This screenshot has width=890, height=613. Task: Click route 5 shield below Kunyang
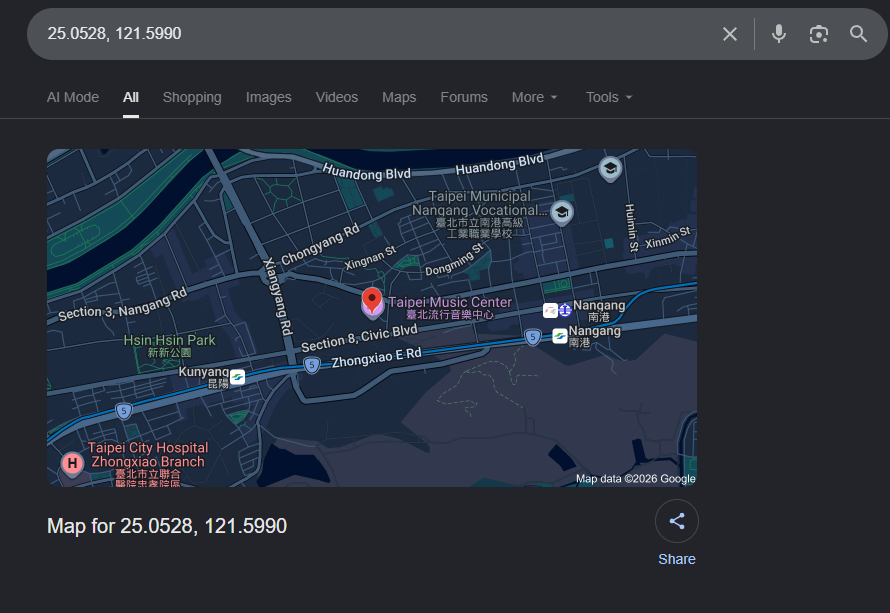[x=124, y=410]
